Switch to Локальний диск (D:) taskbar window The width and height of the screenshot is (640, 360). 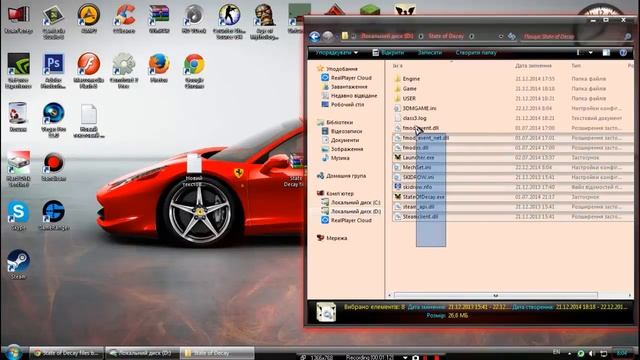142,353
